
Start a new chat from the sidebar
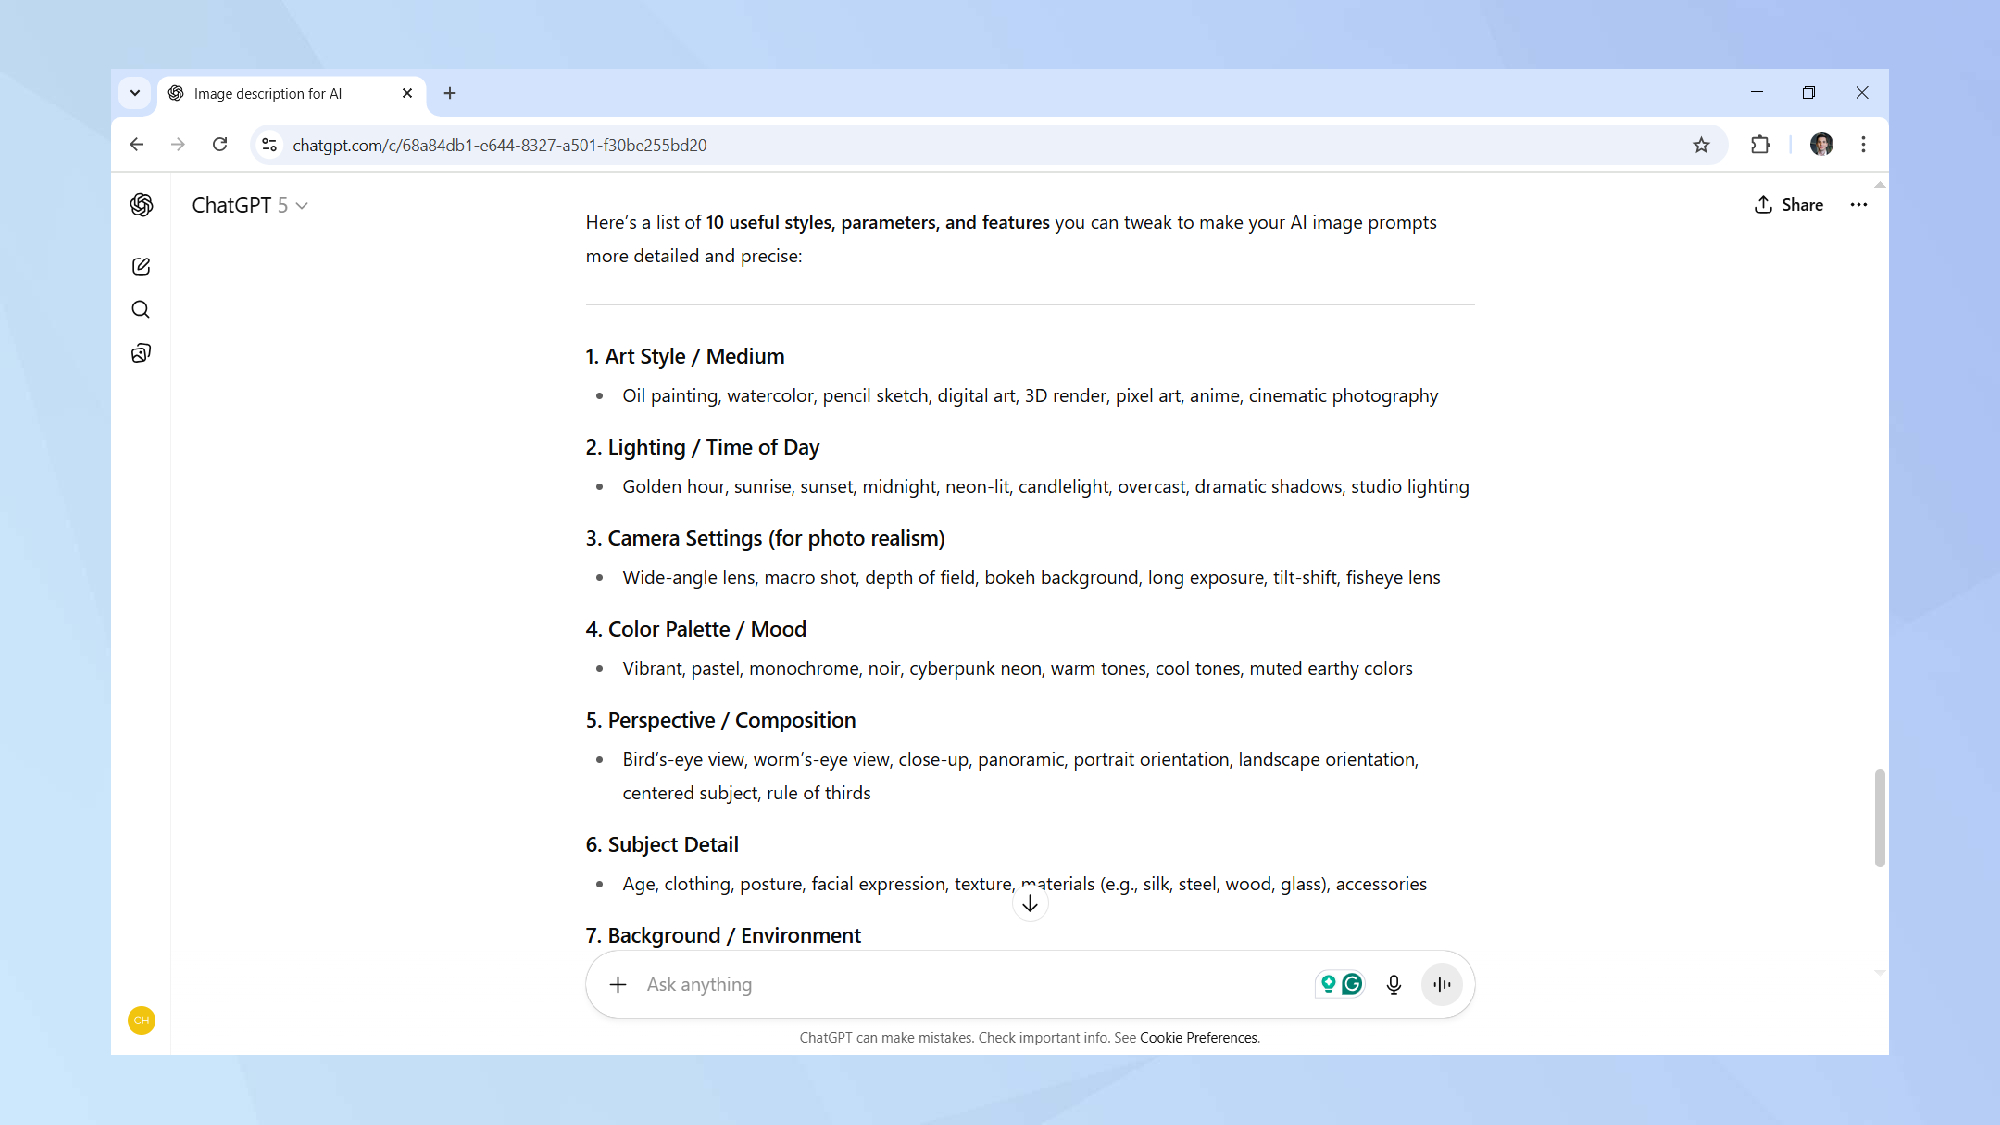[141, 267]
